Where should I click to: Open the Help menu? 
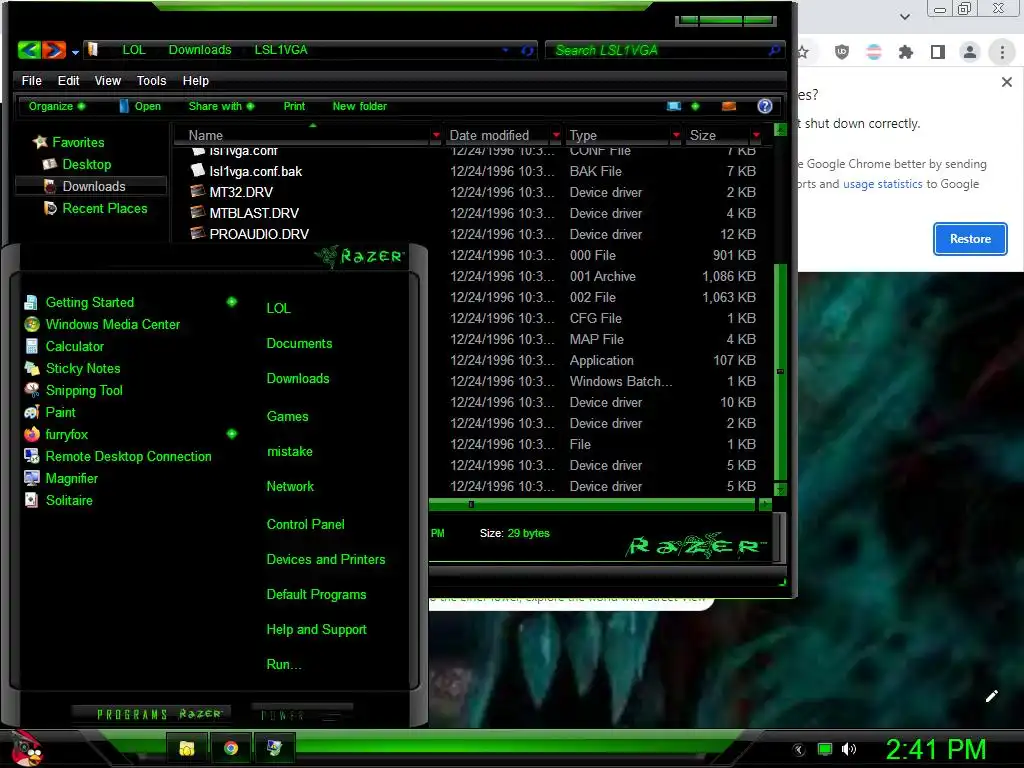pos(195,80)
